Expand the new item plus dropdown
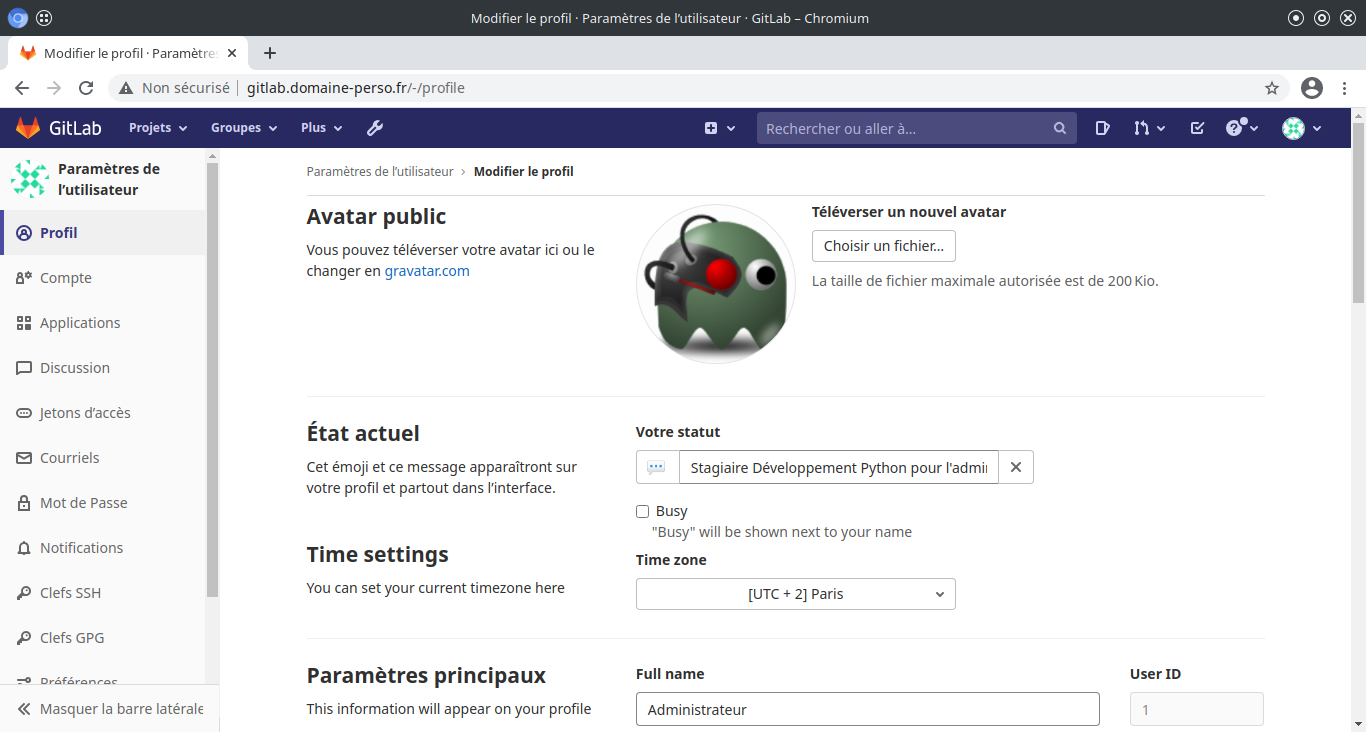Screen dimensions: 1366x732 pos(720,128)
